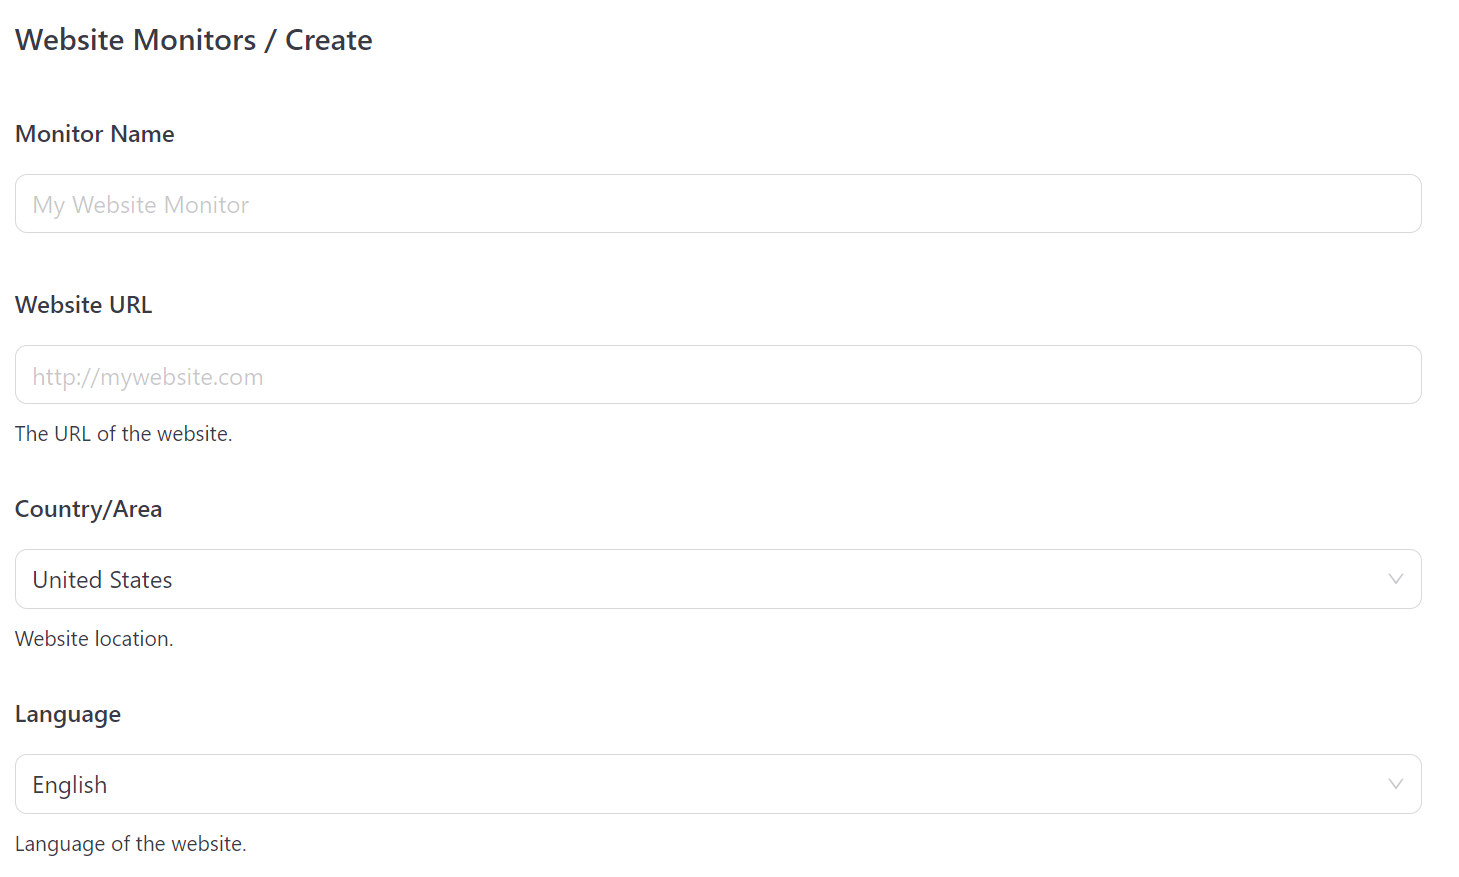The image size is (1459, 877).
Task: Click the chevron arrow in Country/Area dropdown
Action: [x=1395, y=579]
